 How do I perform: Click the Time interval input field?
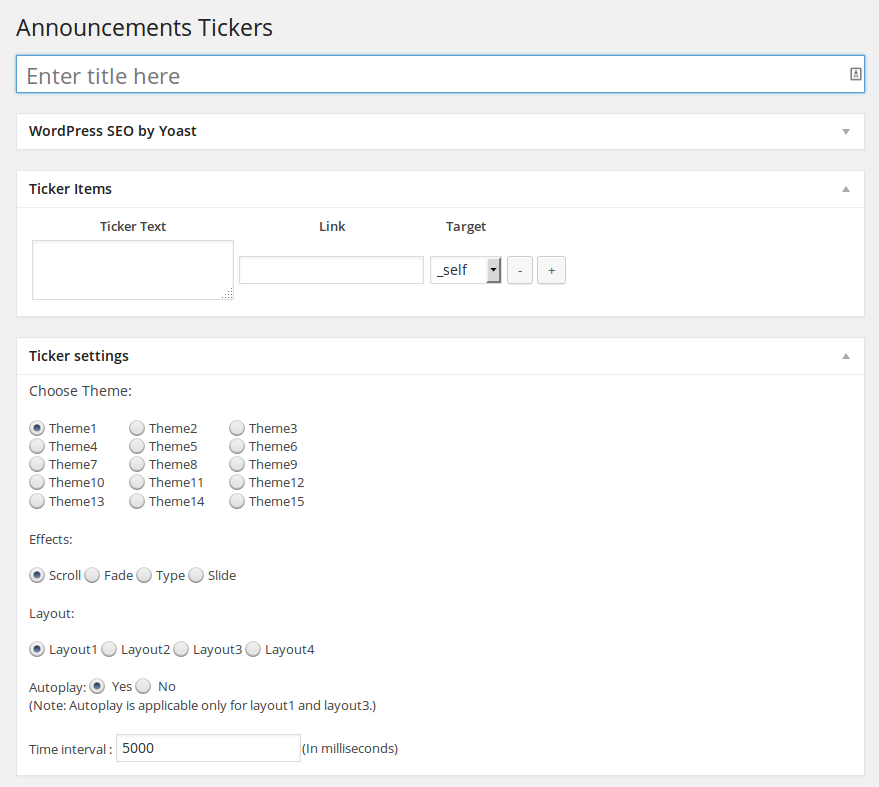click(208, 748)
